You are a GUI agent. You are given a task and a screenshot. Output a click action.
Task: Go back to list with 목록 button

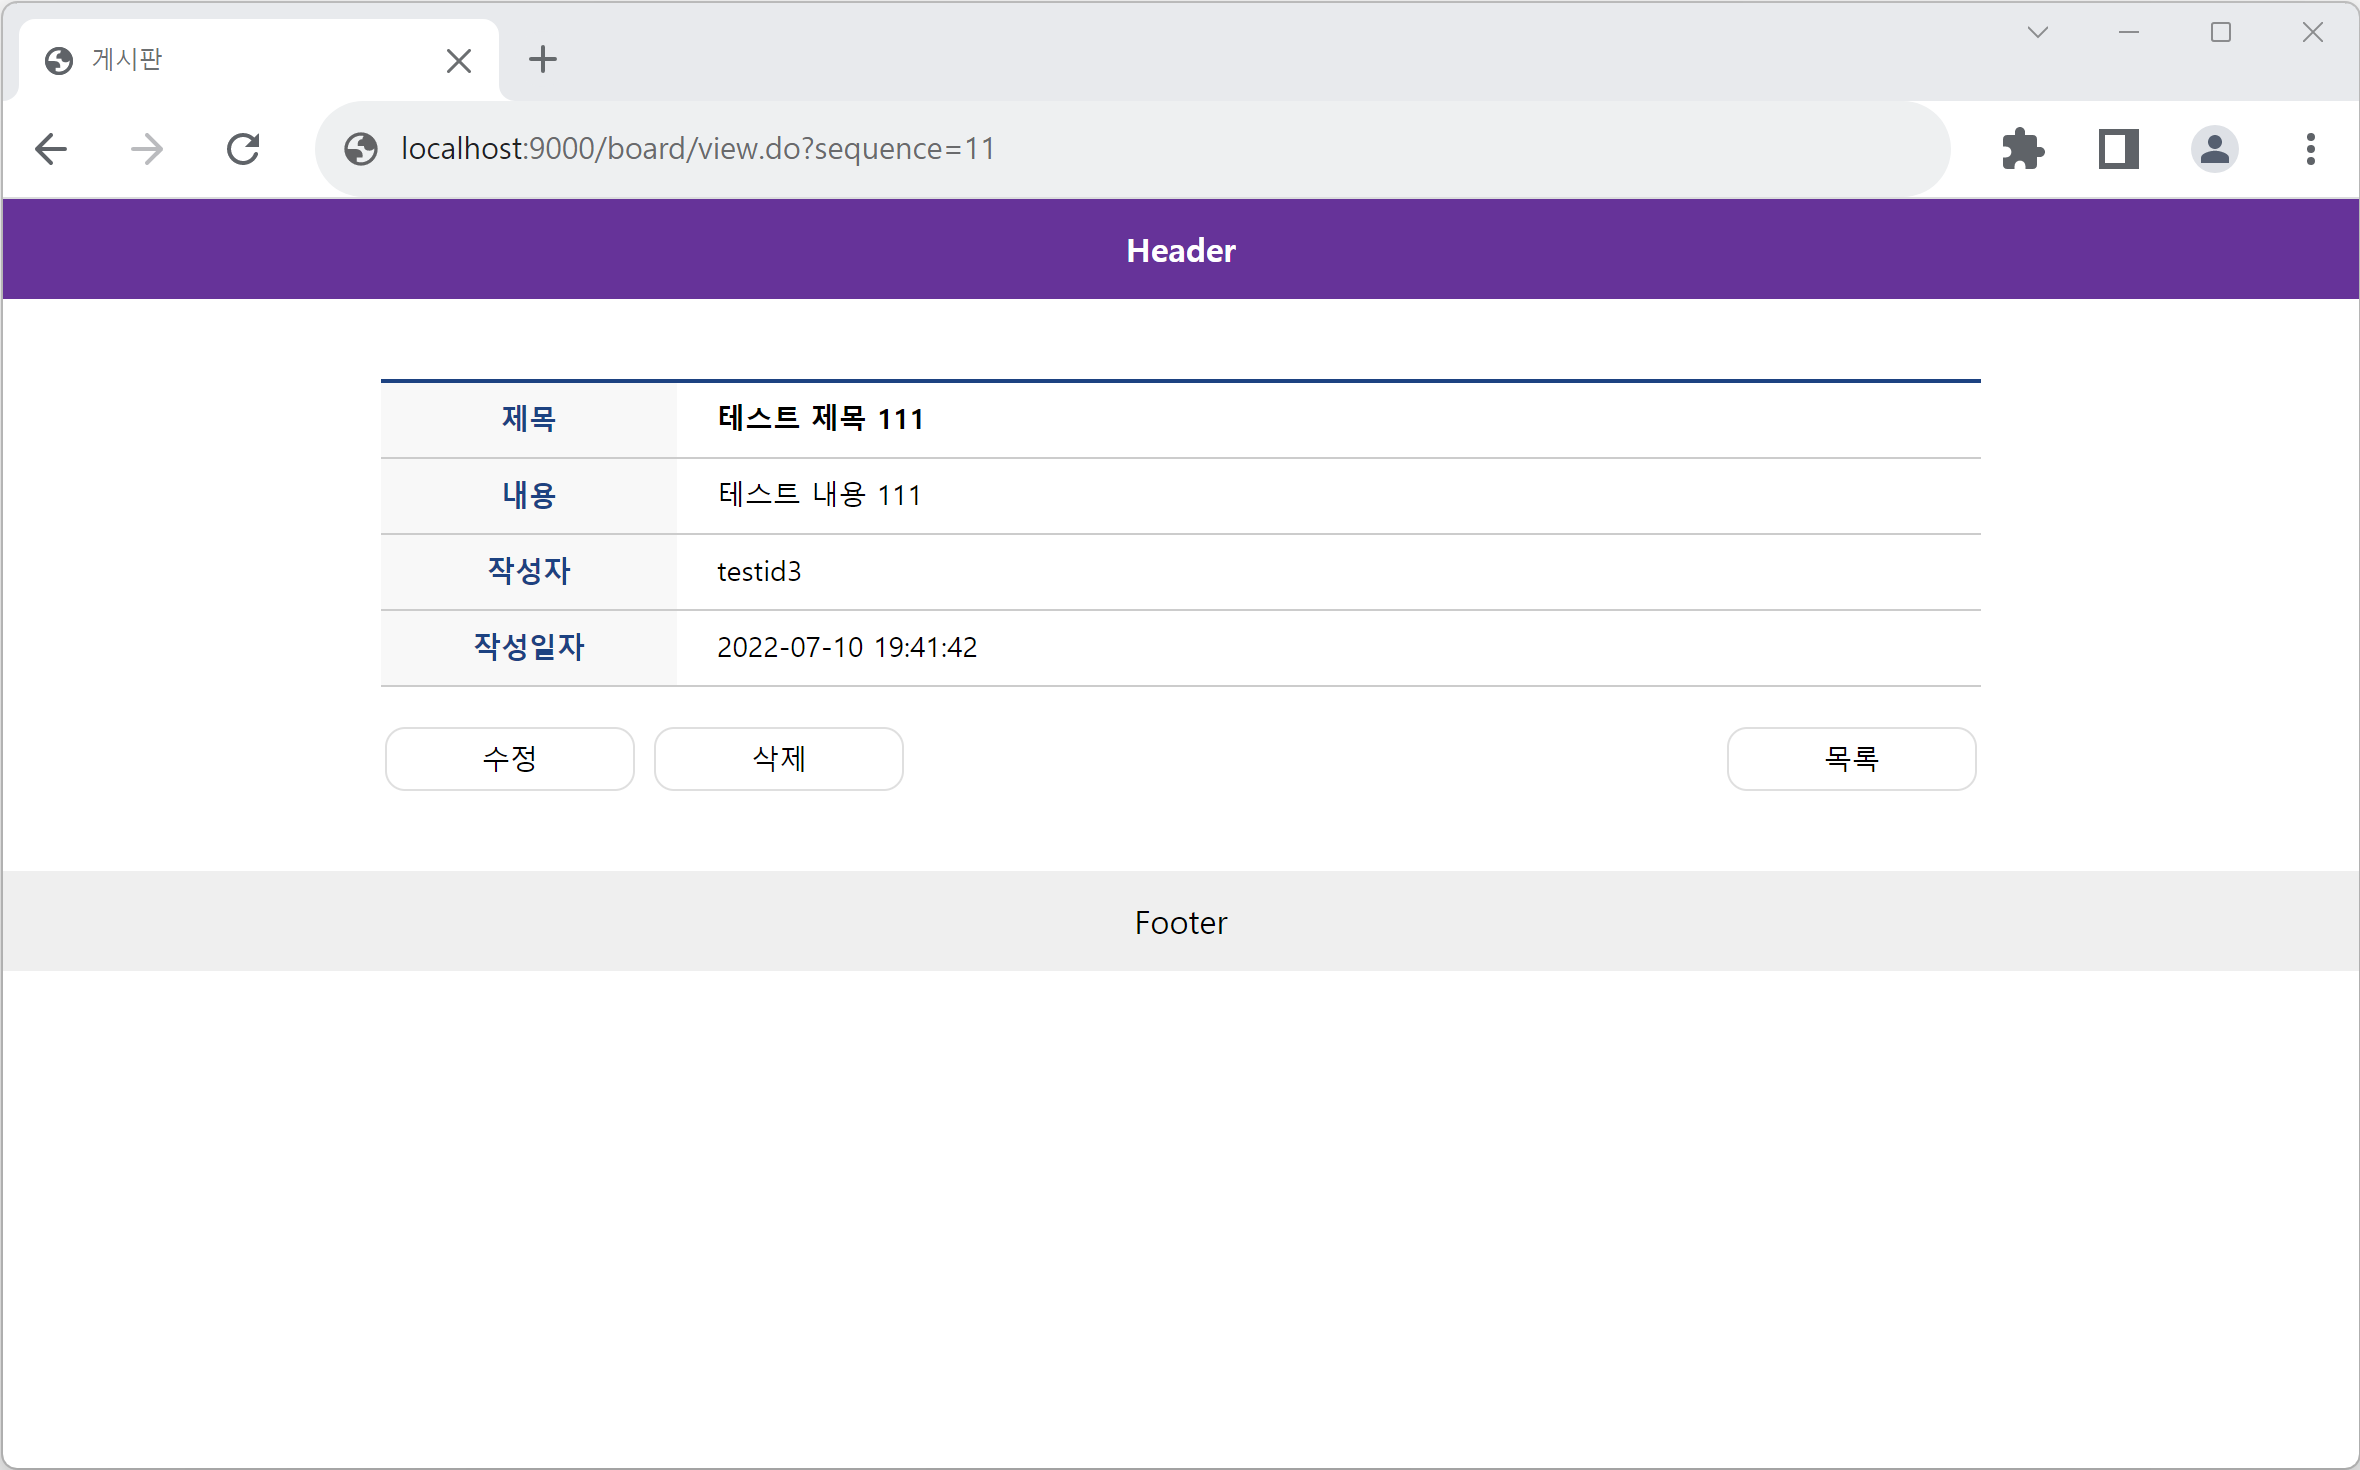click(1851, 759)
